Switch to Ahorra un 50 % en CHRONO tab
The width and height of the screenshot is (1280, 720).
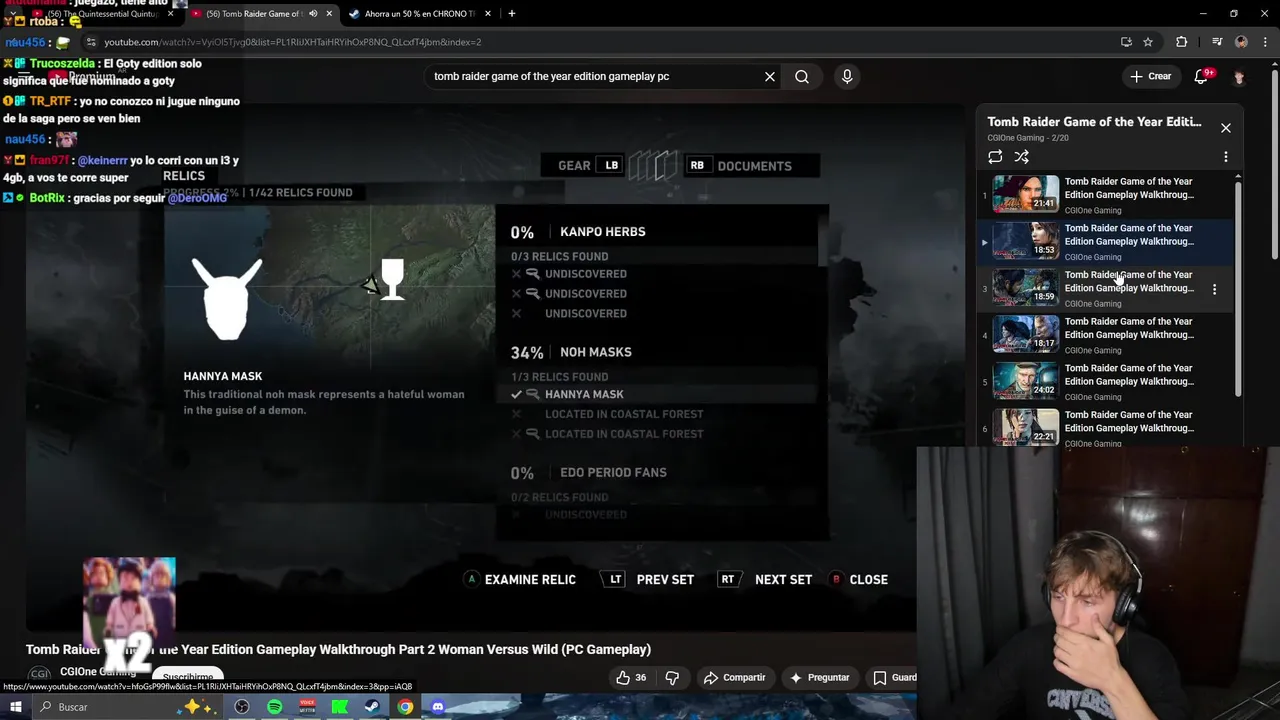[x=420, y=14]
